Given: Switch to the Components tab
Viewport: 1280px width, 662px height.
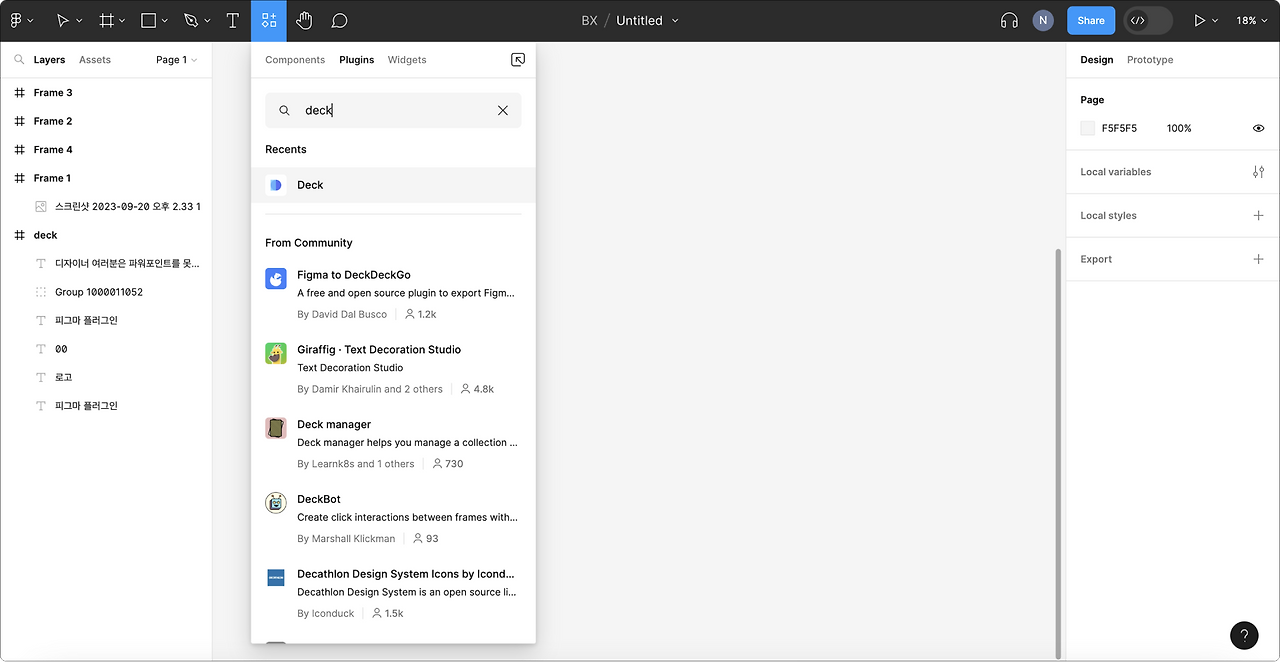Looking at the screenshot, I should [x=295, y=60].
